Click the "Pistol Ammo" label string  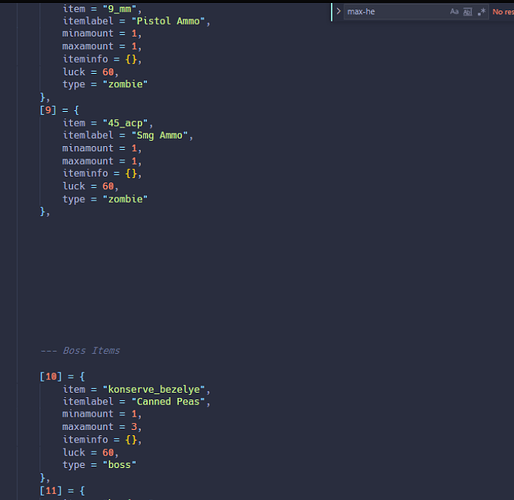point(168,21)
